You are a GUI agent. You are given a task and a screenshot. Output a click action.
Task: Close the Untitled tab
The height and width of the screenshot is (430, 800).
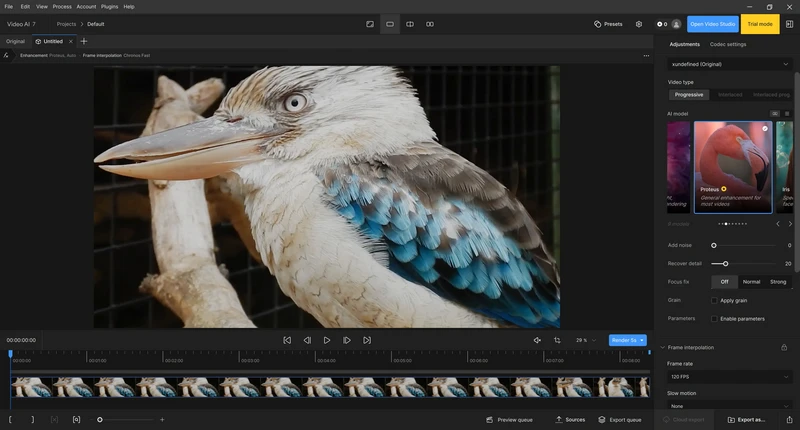pyautogui.click(x=71, y=41)
